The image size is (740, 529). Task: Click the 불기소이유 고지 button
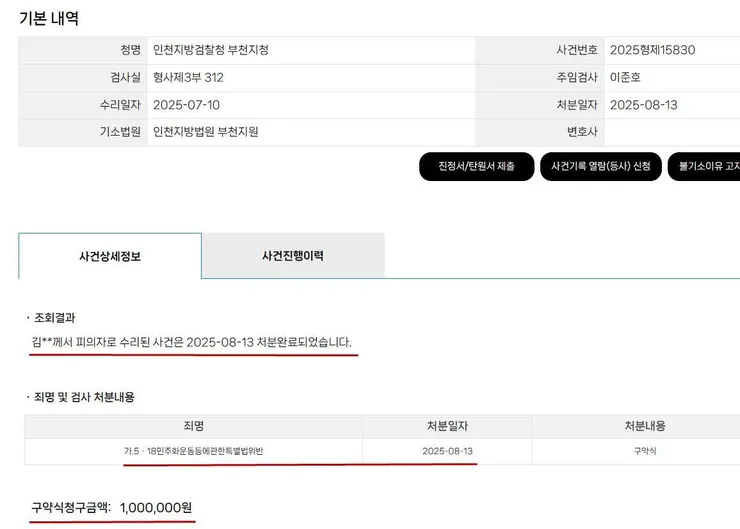point(704,166)
